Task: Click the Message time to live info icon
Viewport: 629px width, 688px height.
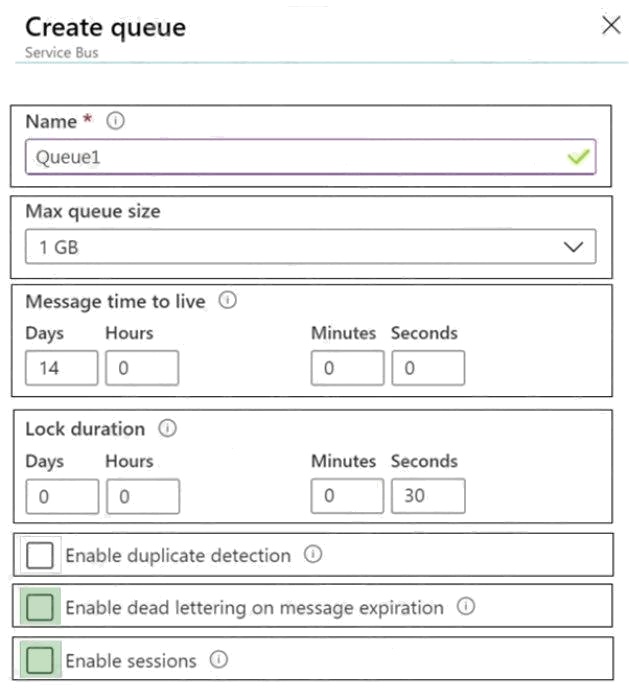Action: pos(227,301)
